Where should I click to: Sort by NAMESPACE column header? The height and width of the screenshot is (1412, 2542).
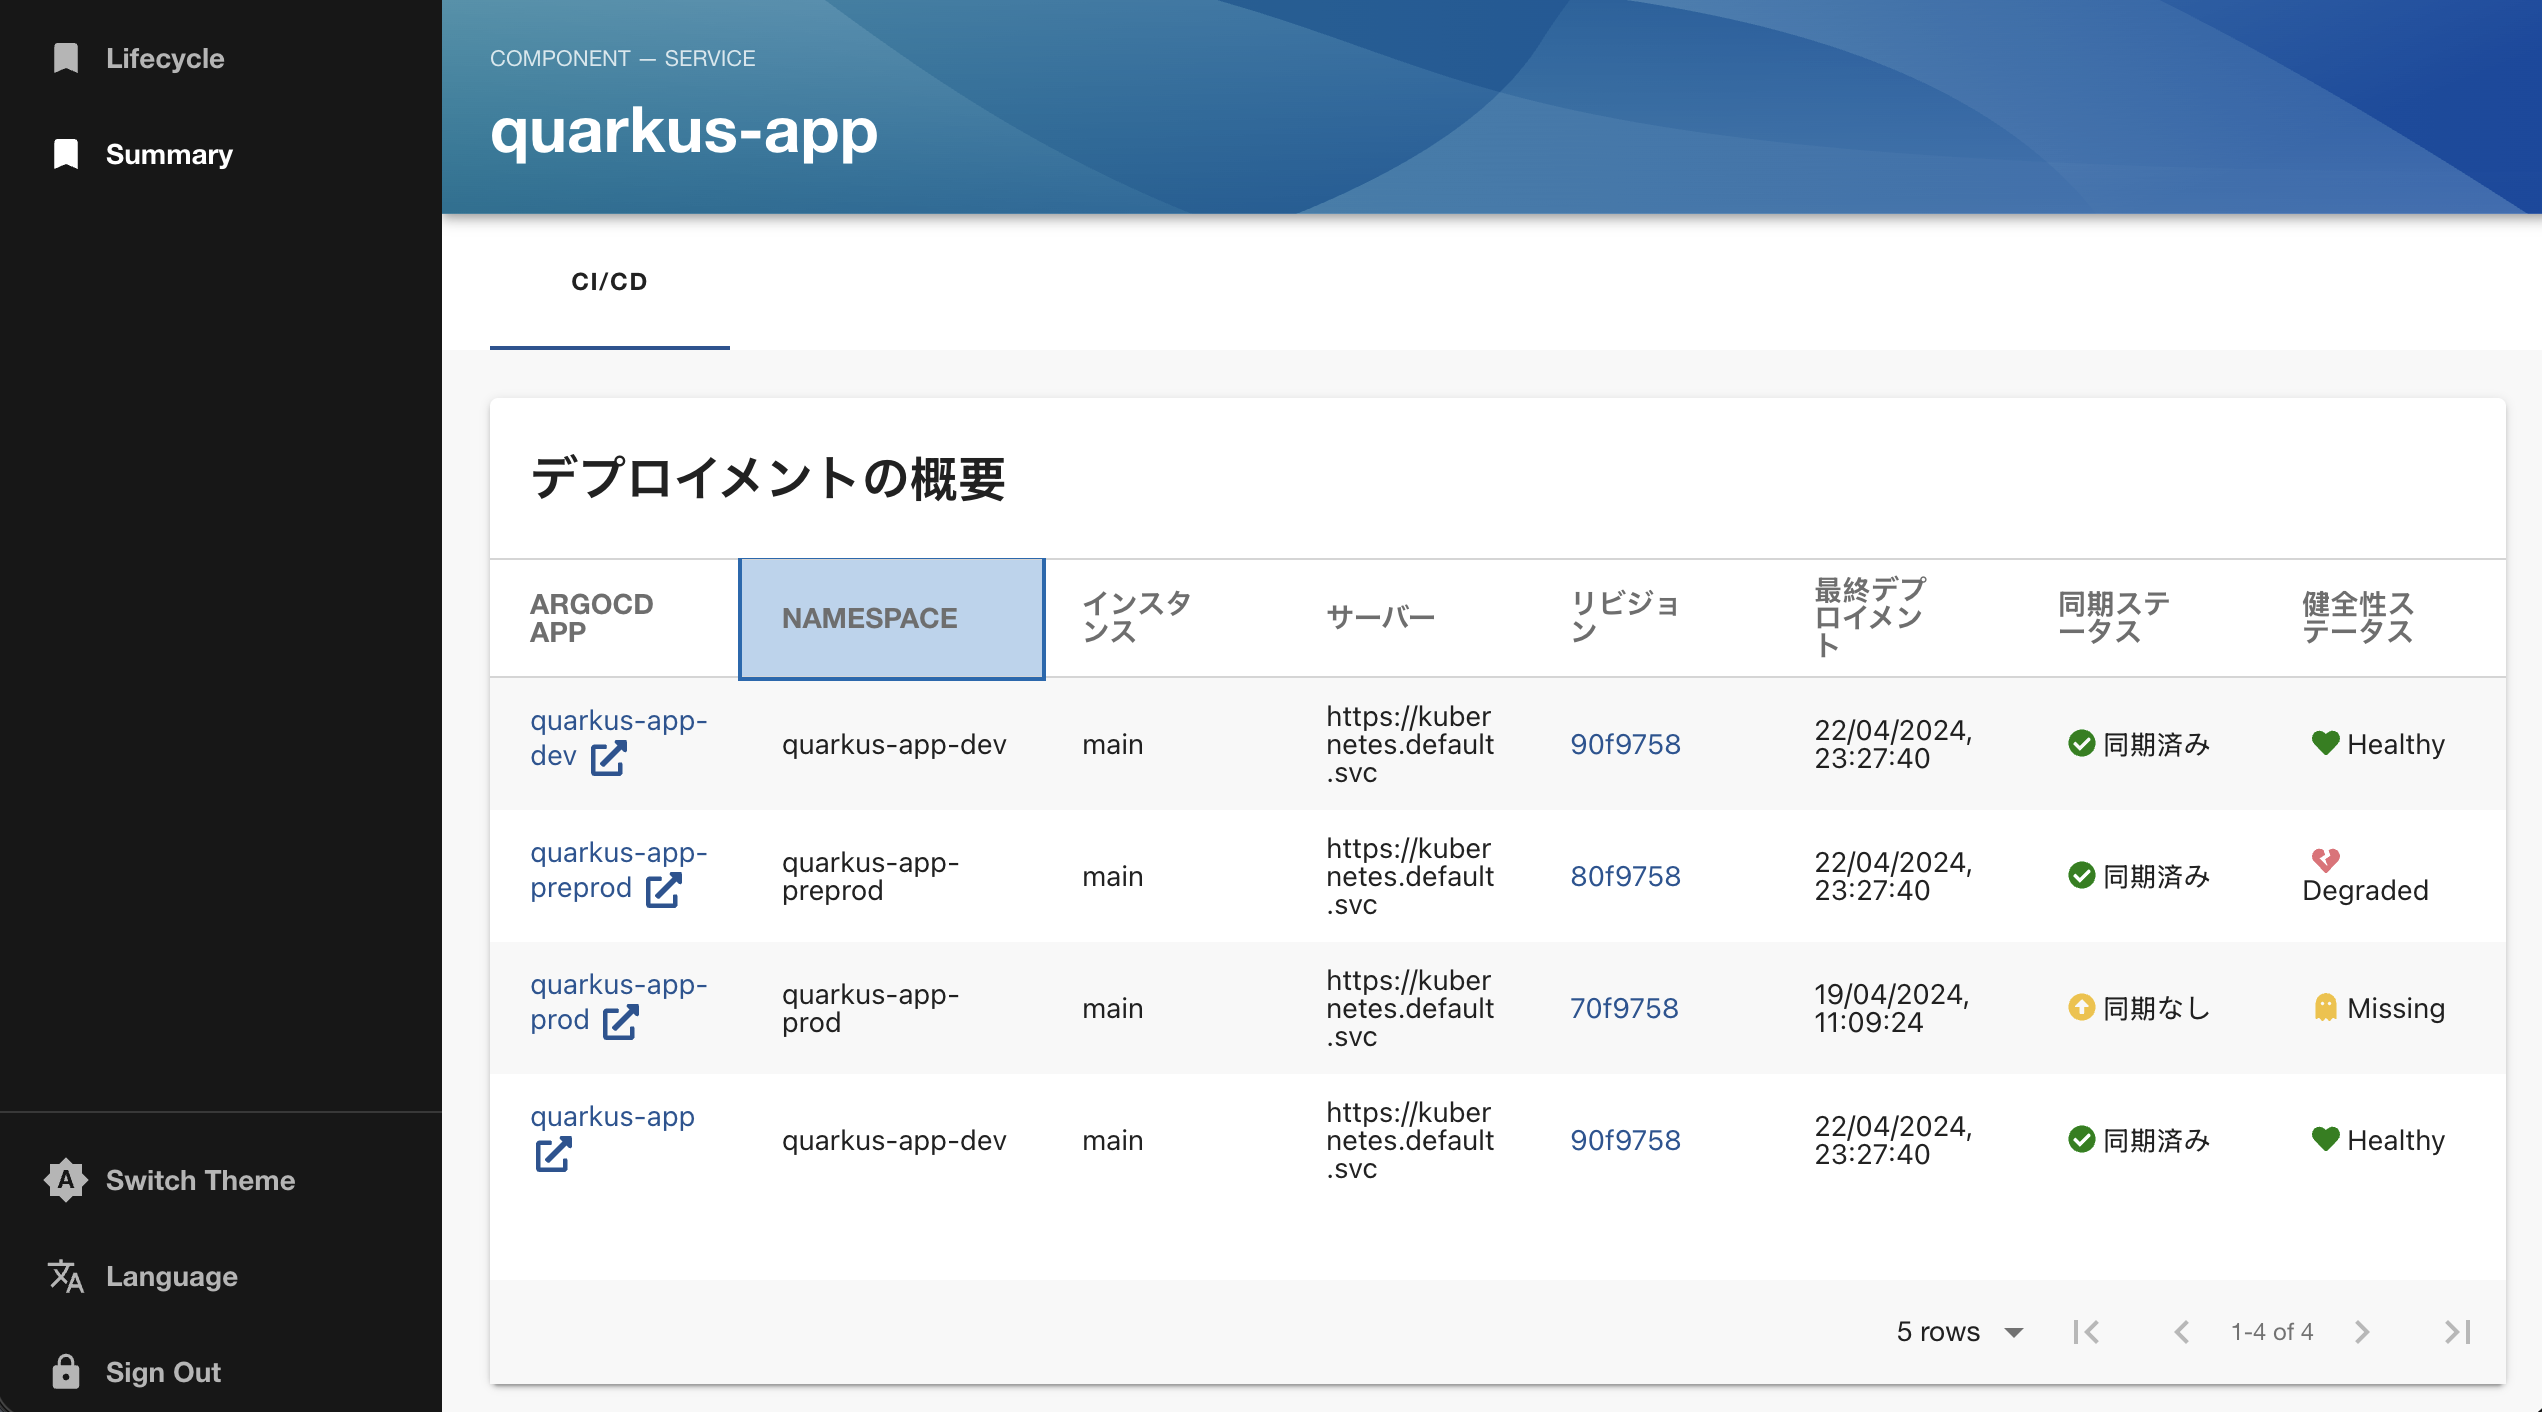[869, 618]
